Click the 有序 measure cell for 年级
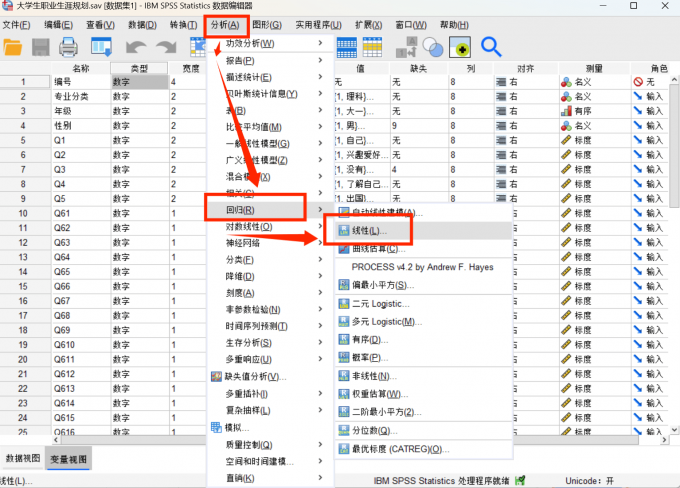Image resolution: width=680 pixels, height=488 pixels. pyautogui.click(x=594, y=111)
